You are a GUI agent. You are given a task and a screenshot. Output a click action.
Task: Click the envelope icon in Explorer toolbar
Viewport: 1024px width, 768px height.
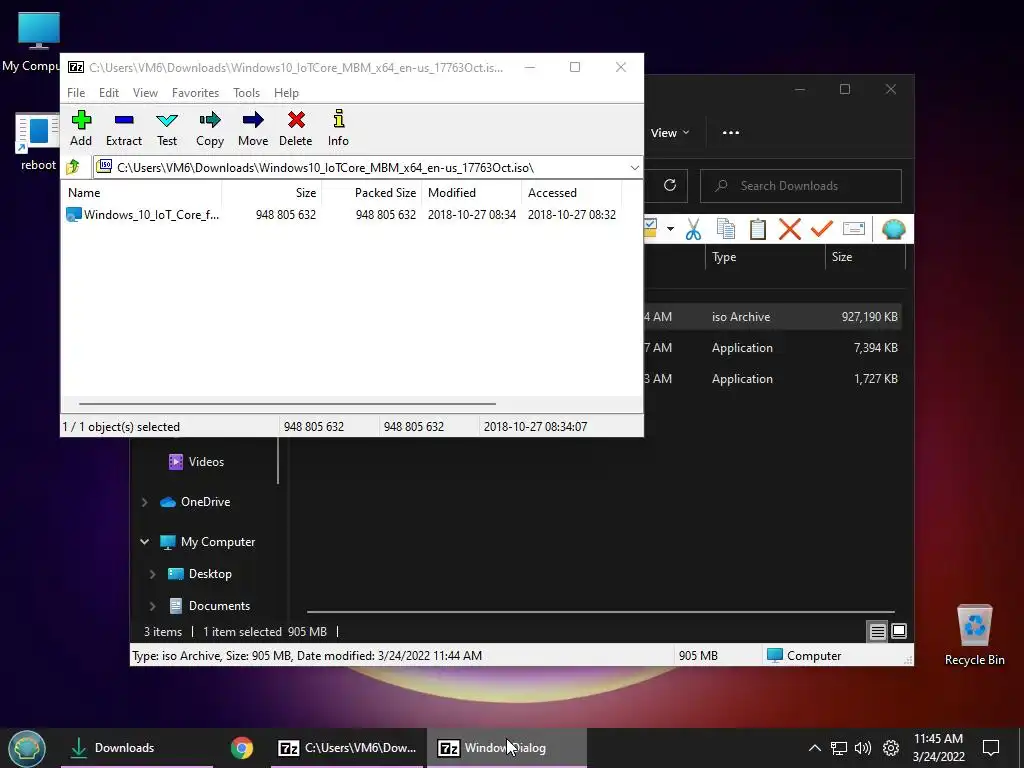point(854,229)
